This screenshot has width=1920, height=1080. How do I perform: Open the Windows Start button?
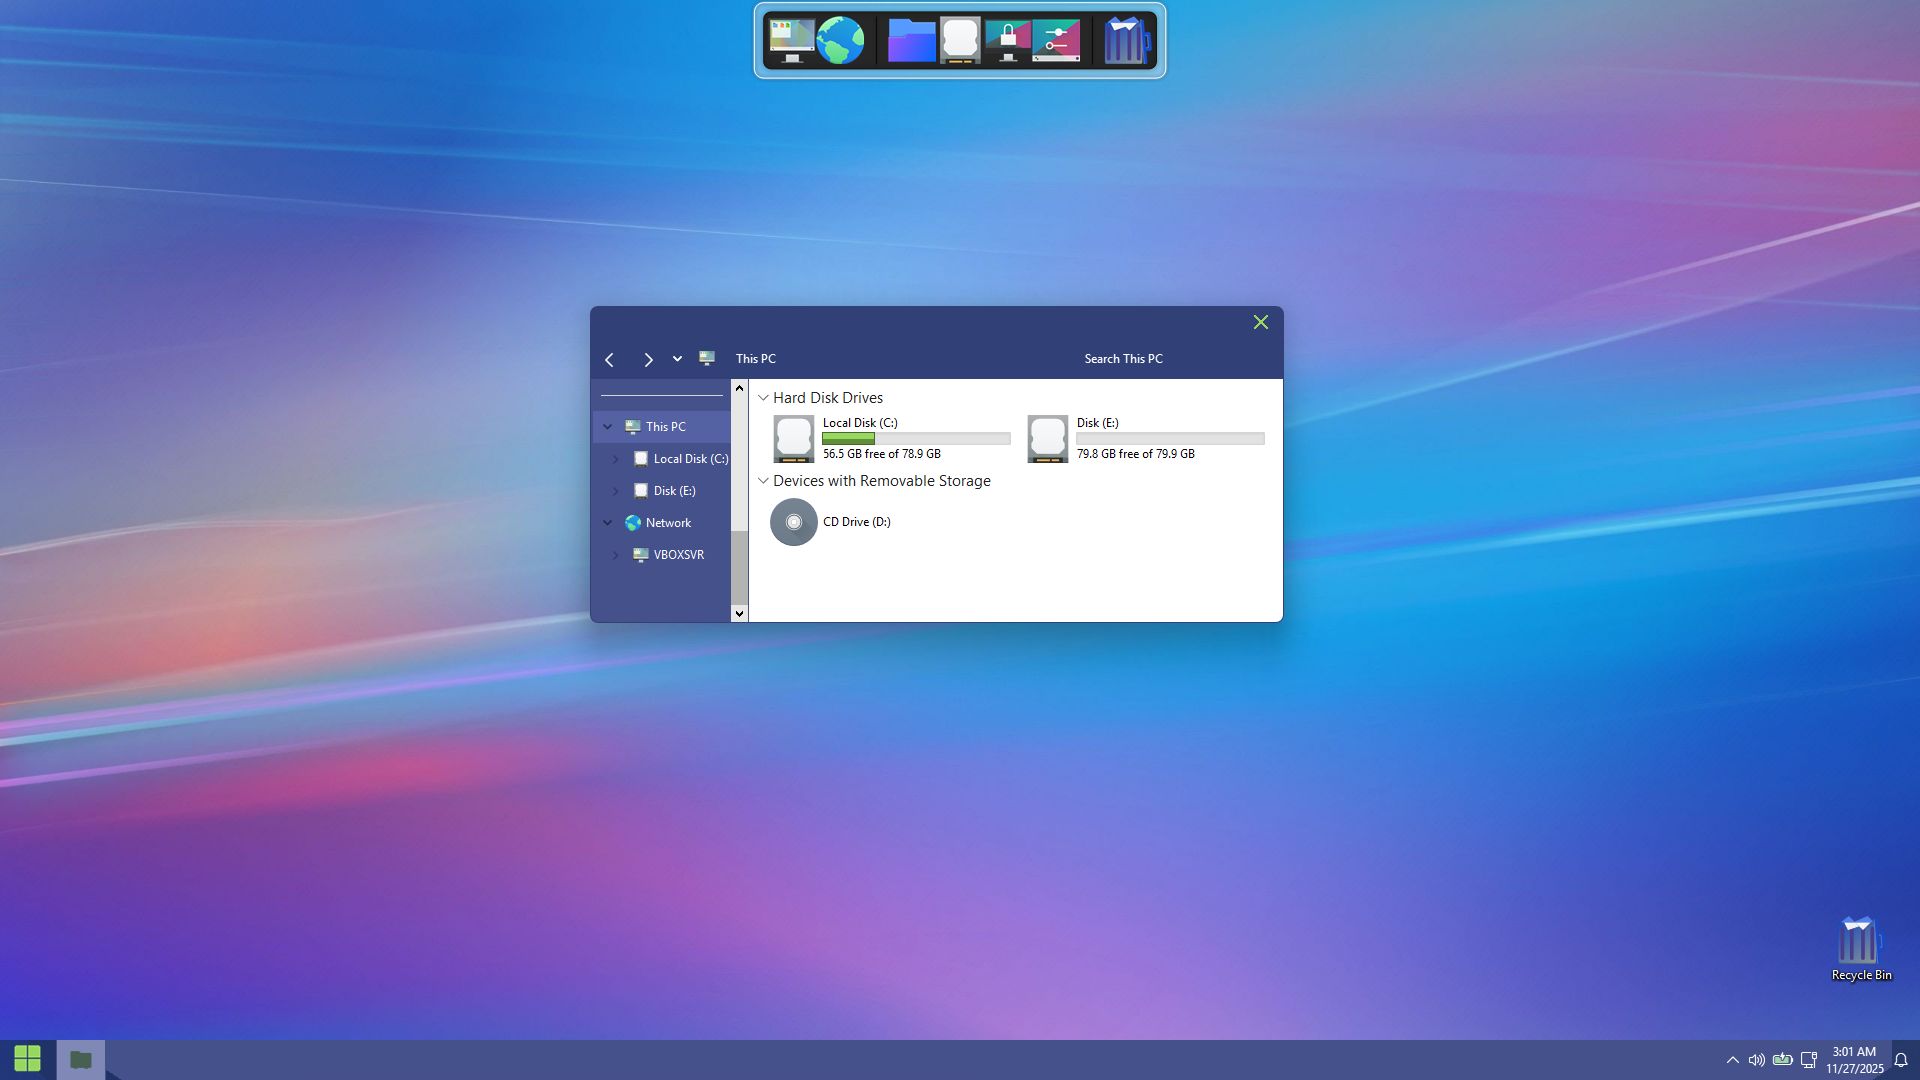pyautogui.click(x=27, y=1059)
